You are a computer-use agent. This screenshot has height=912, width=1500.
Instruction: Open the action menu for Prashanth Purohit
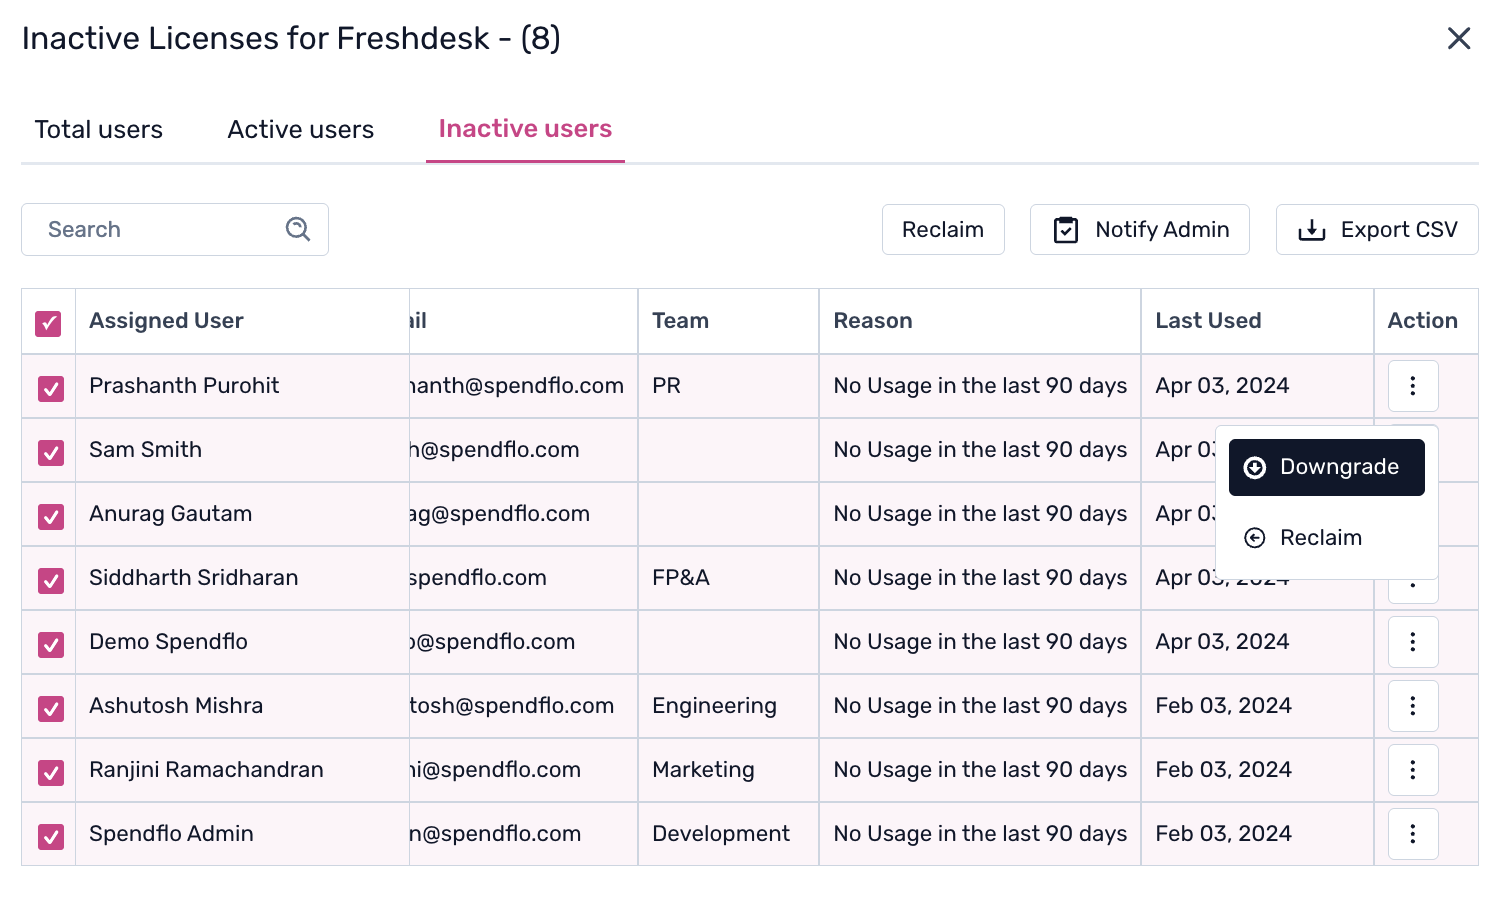pos(1413,386)
